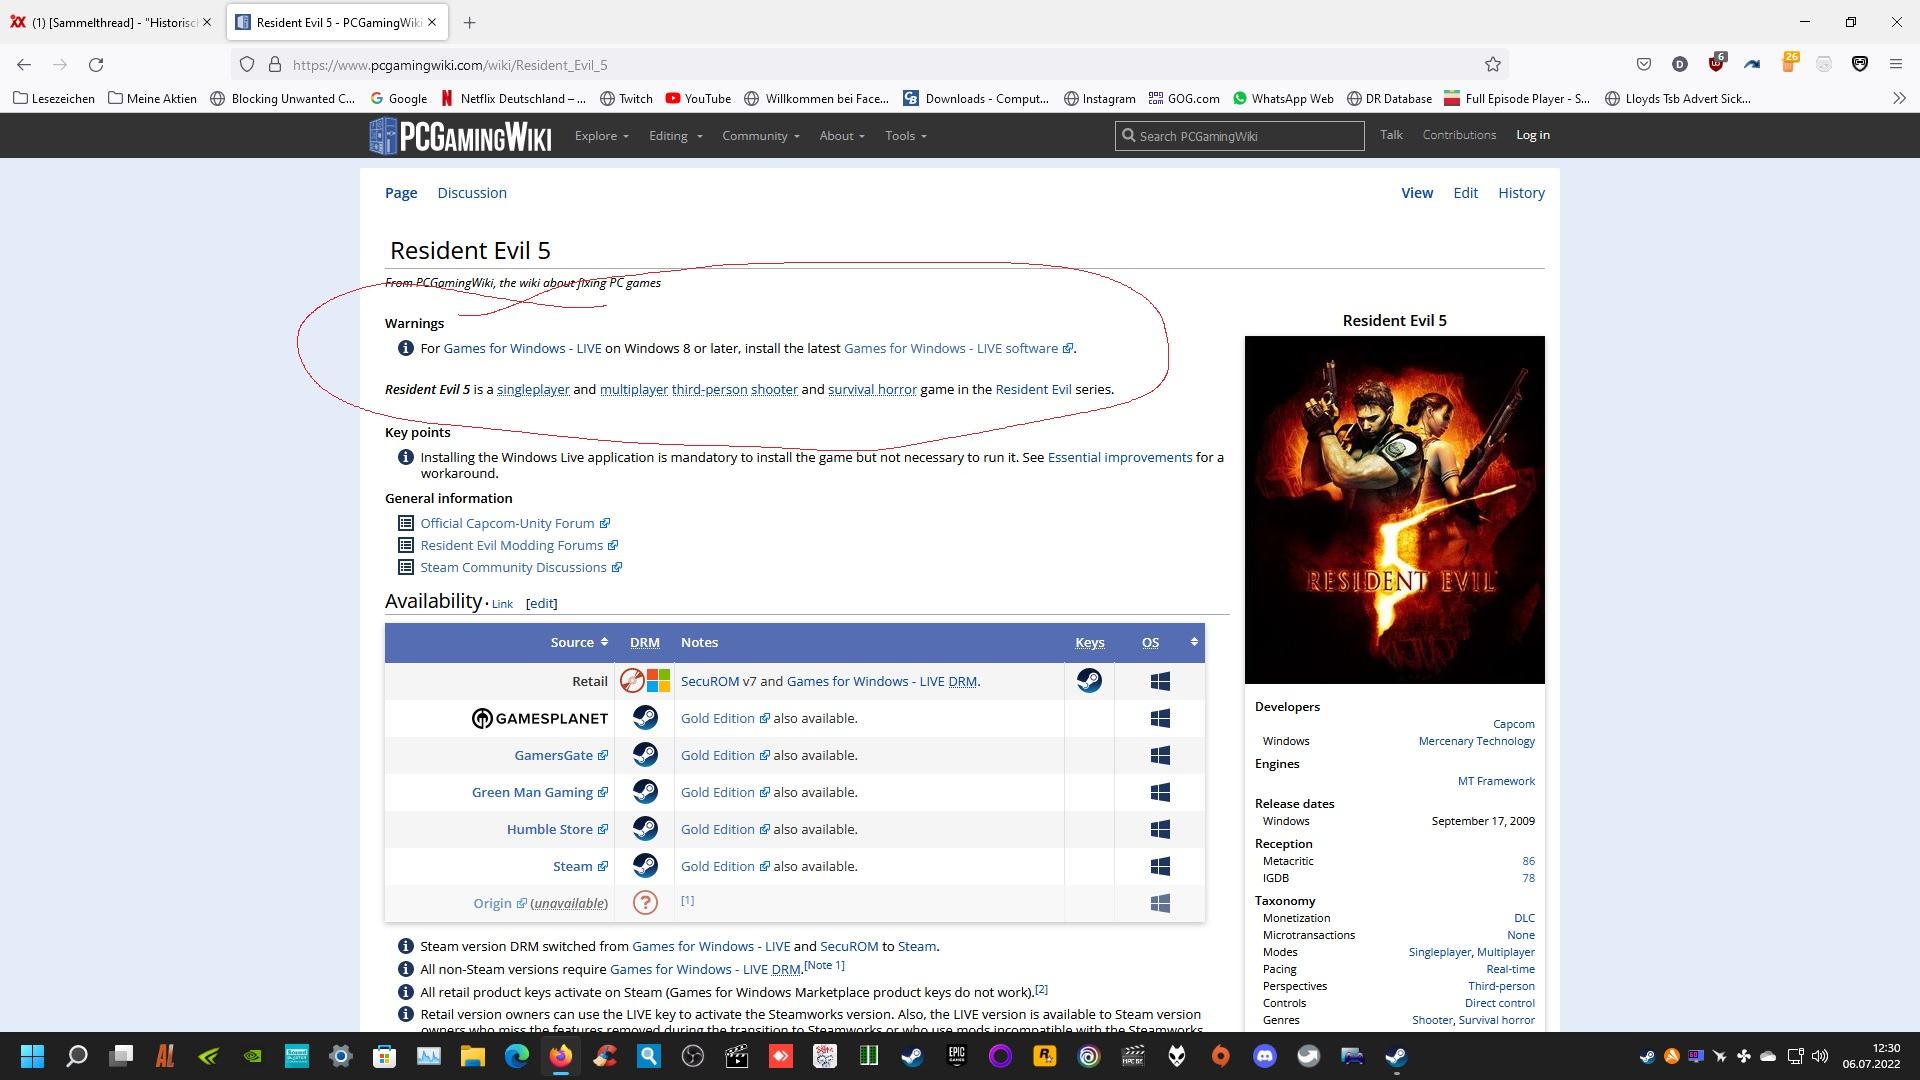Click the Steam DRM icon in GamersGate row
Image resolution: width=1920 pixels, height=1080 pixels.
[x=645, y=755]
